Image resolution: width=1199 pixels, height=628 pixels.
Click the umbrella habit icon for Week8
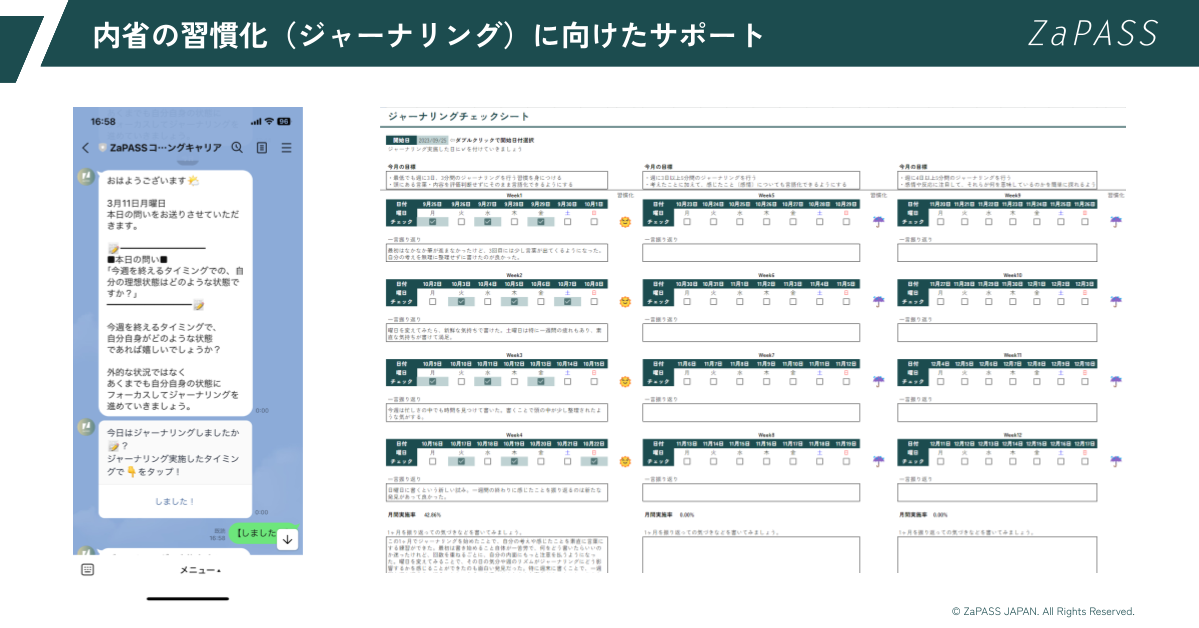coord(879,461)
